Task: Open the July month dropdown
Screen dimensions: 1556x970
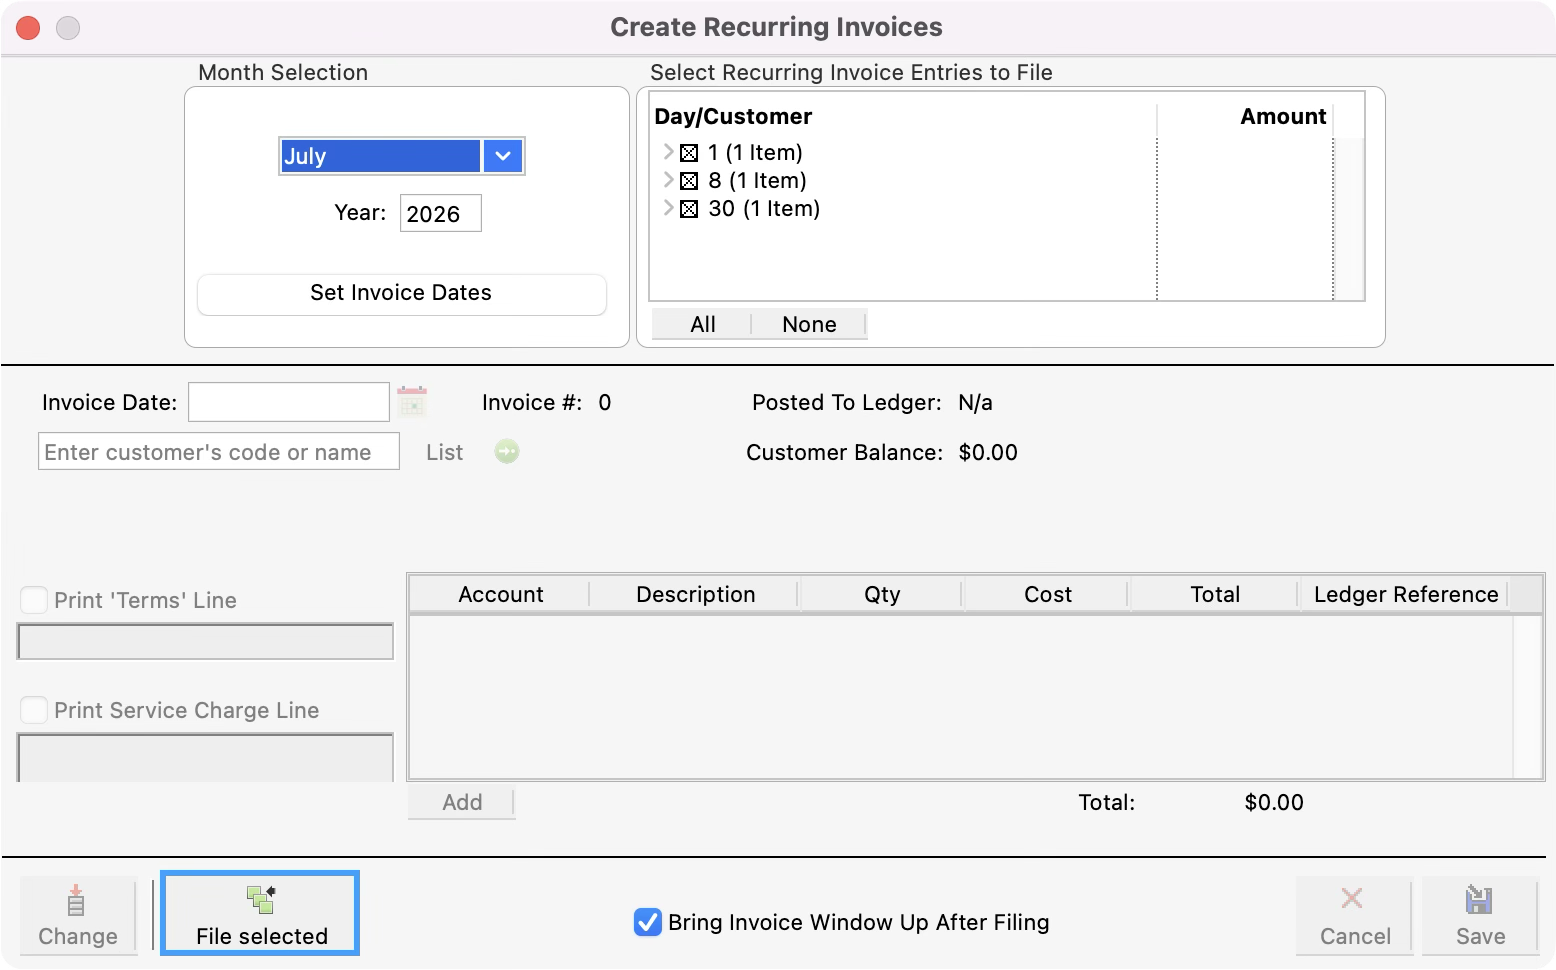Action: click(x=503, y=156)
